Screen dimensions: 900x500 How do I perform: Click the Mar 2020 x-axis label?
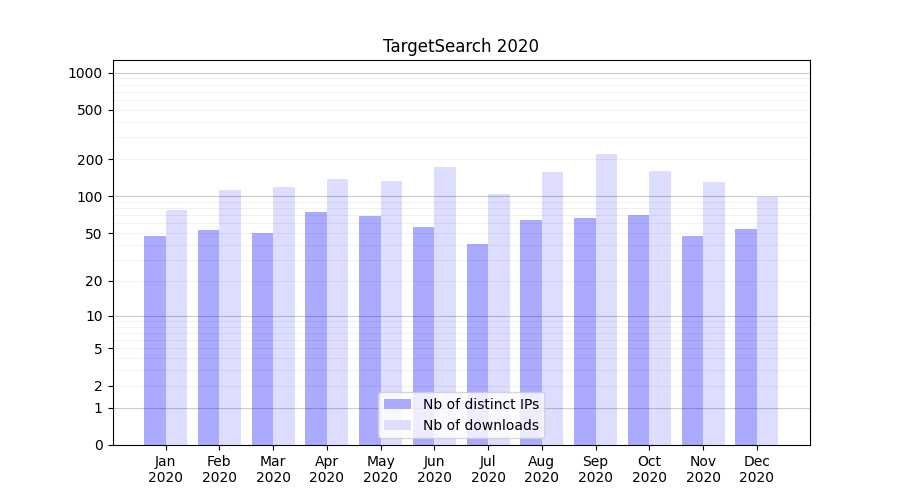tap(273, 469)
